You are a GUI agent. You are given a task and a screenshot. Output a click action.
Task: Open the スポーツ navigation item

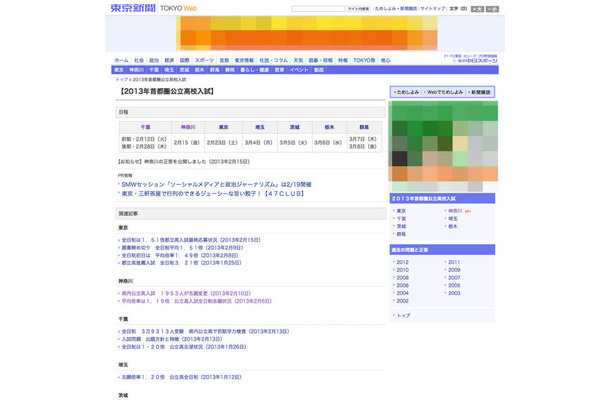(x=204, y=60)
